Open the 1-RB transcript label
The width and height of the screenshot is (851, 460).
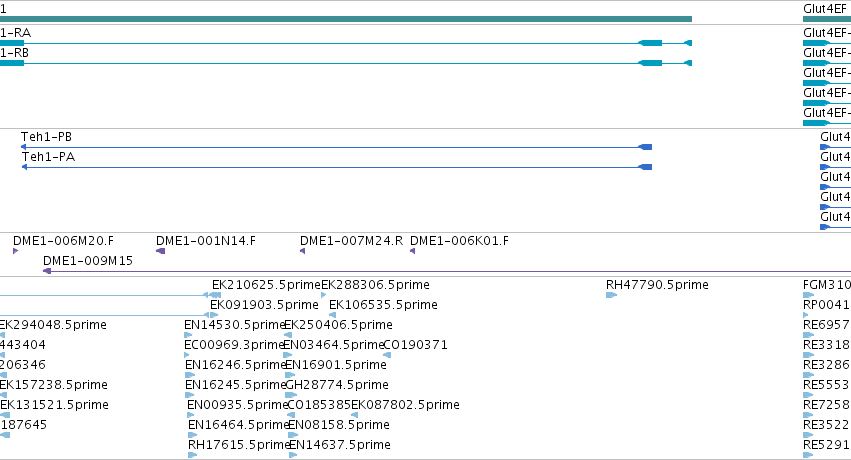click(14, 53)
